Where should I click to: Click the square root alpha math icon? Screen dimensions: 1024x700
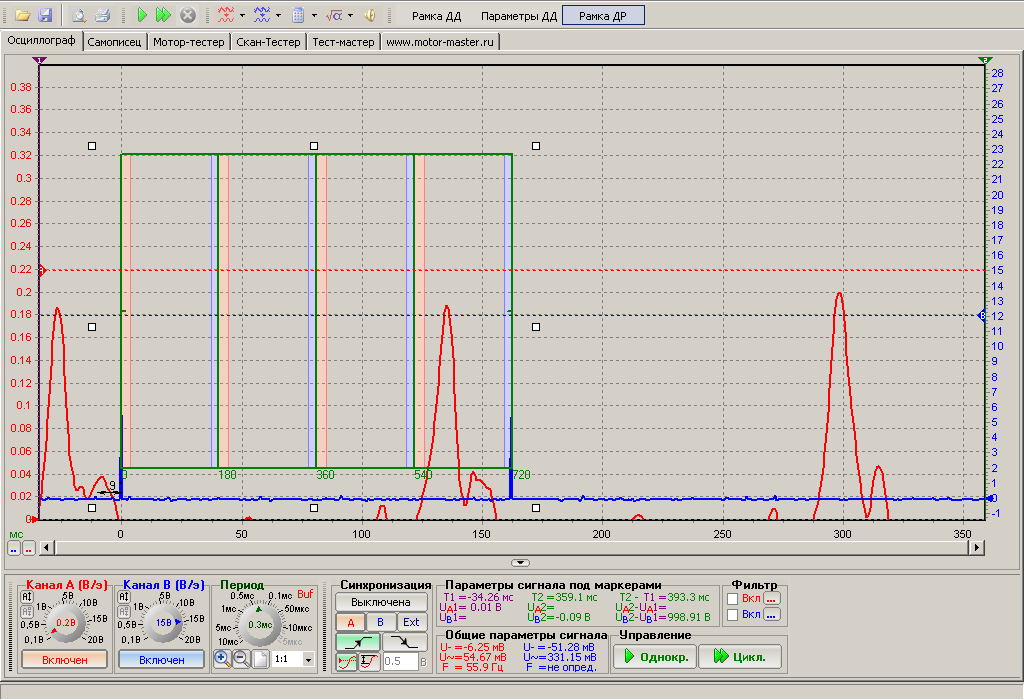pos(334,15)
